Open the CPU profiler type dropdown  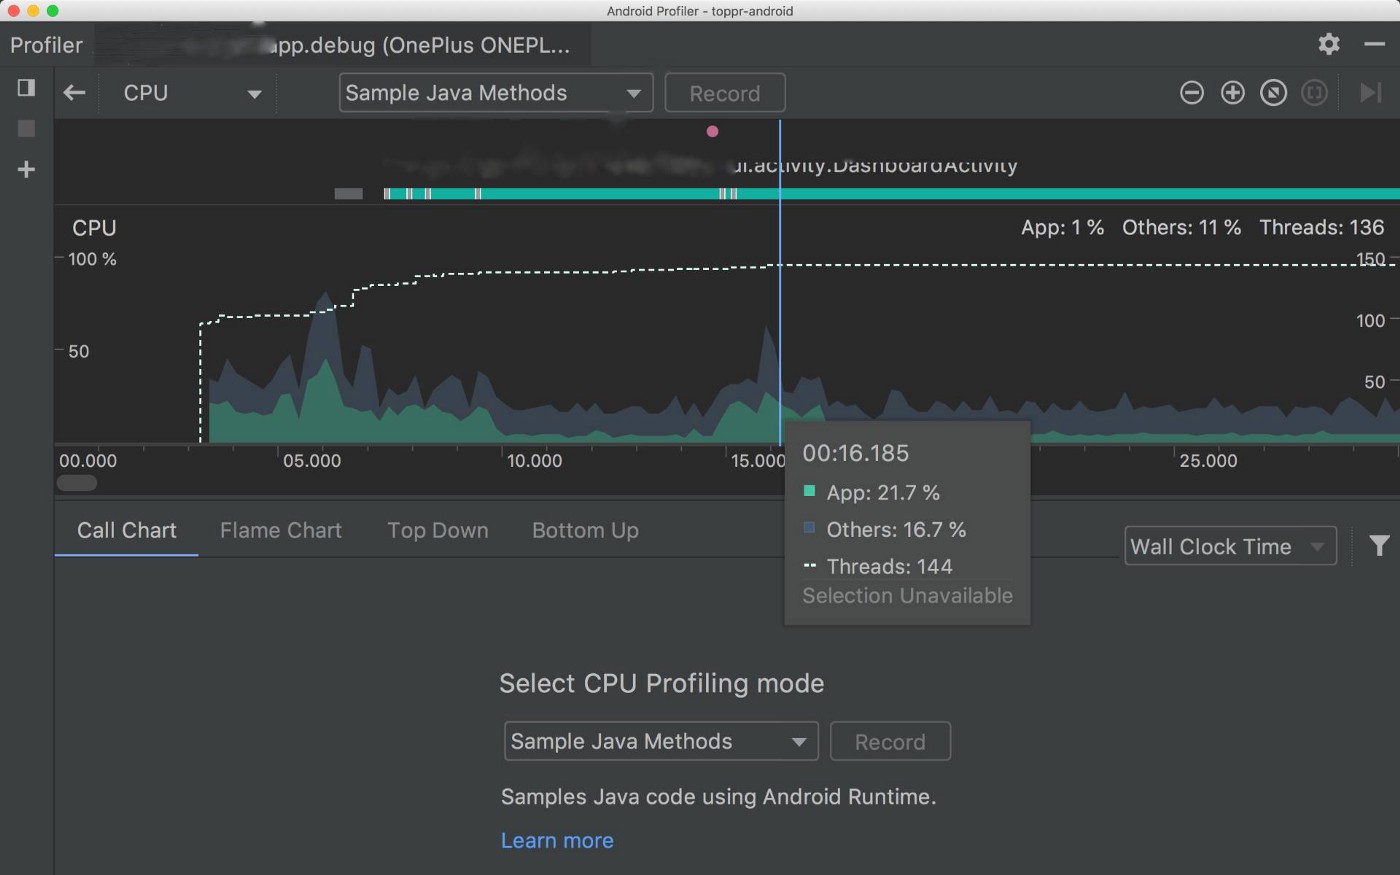[x=191, y=93]
